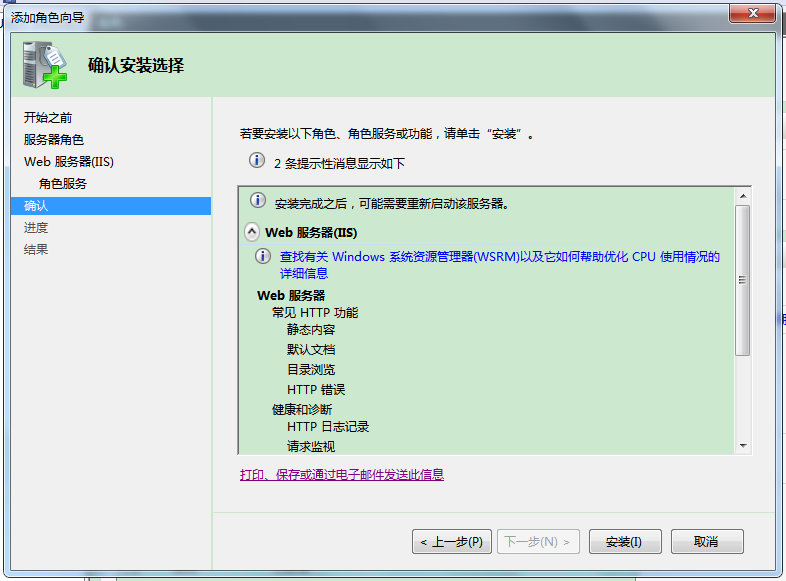Image resolution: width=786 pixels, height=581 pixels.
Task: Click the 请求监视 entry
Action: [x=311, y=446]
